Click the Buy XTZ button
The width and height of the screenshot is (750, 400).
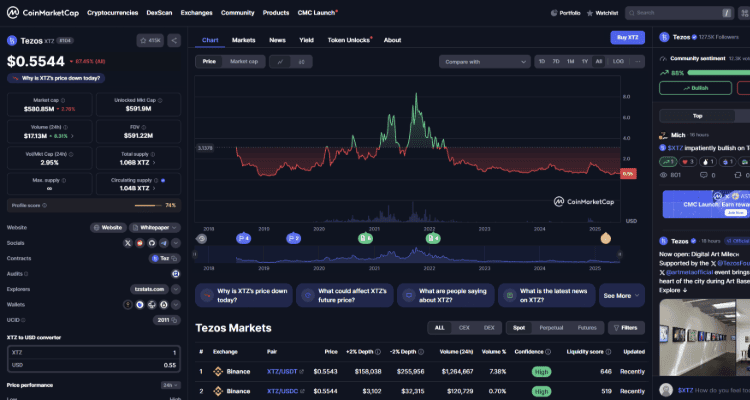click(x=628, y=37)
